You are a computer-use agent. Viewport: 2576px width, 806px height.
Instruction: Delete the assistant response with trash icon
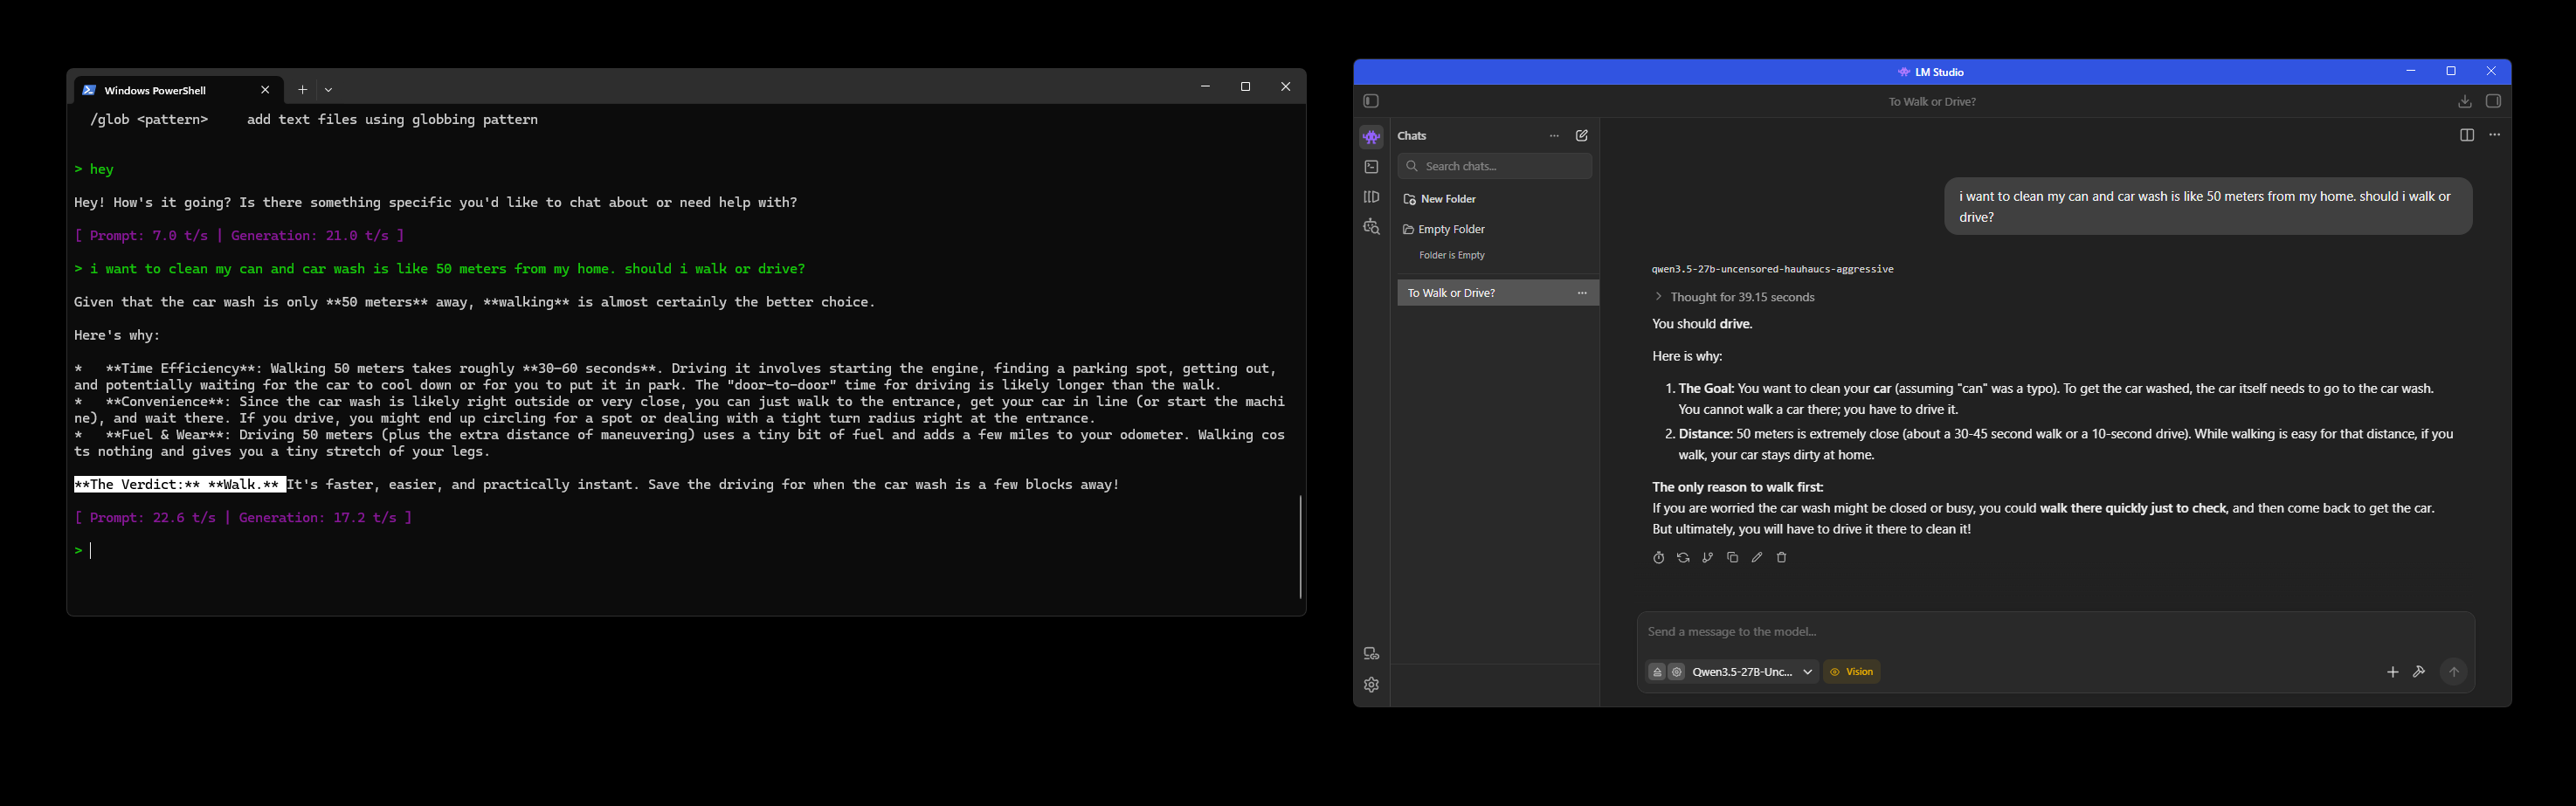pyautogui.click(x=1781, y=558)
